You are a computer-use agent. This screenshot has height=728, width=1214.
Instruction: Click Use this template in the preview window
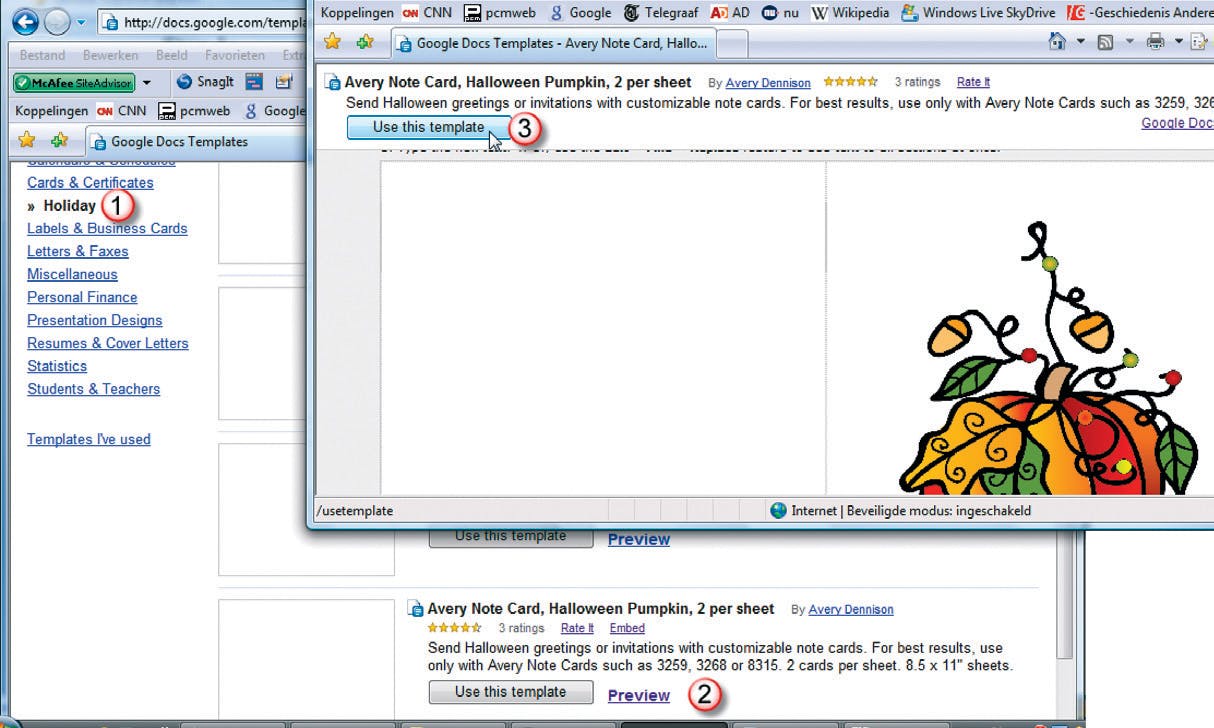pyautogui.click(x=428, y=127)
